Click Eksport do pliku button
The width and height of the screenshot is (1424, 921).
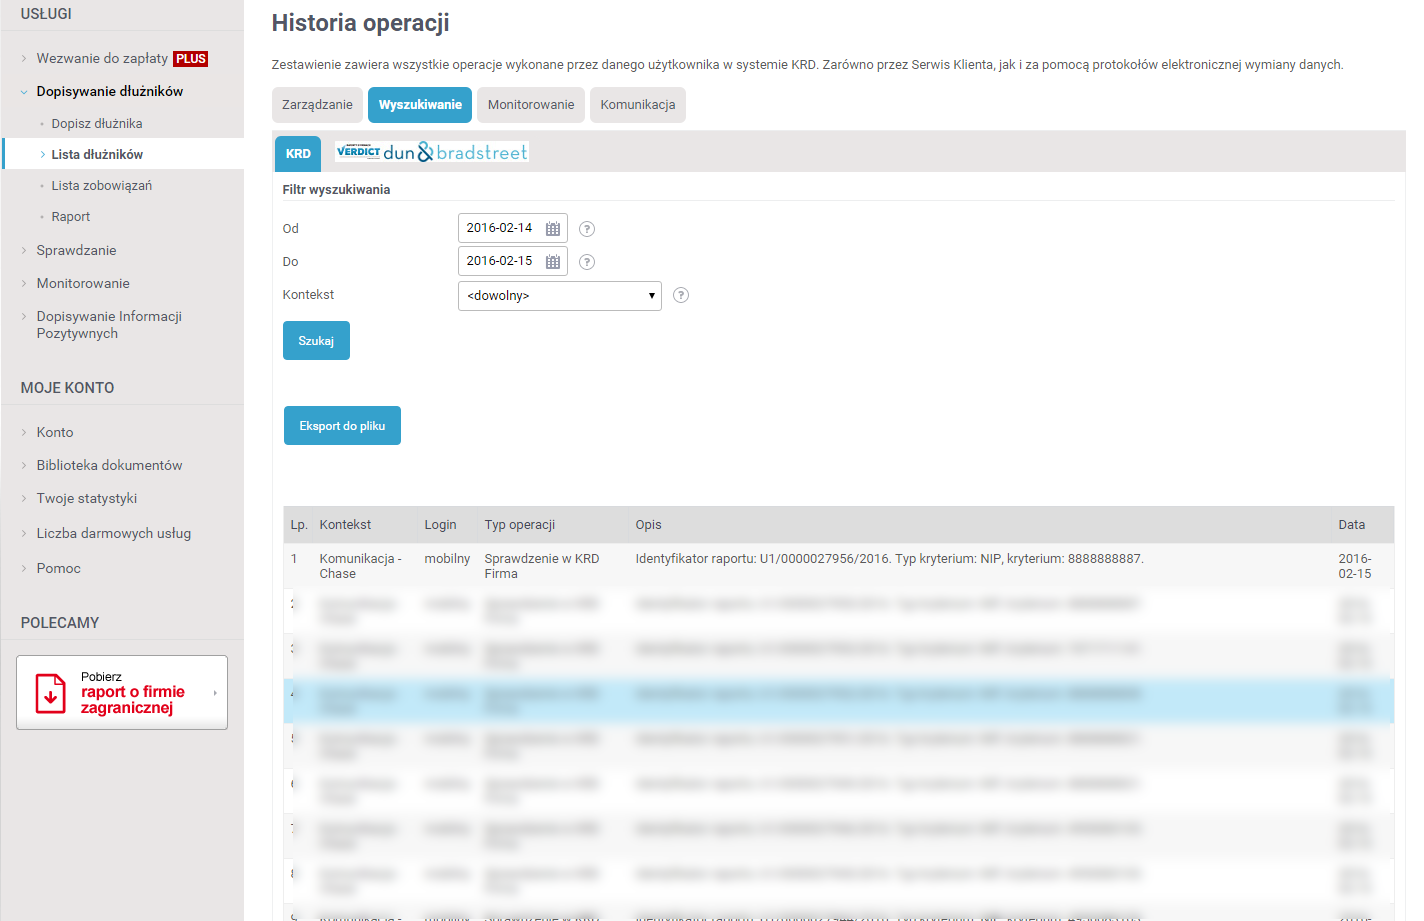tap(342, 426)
